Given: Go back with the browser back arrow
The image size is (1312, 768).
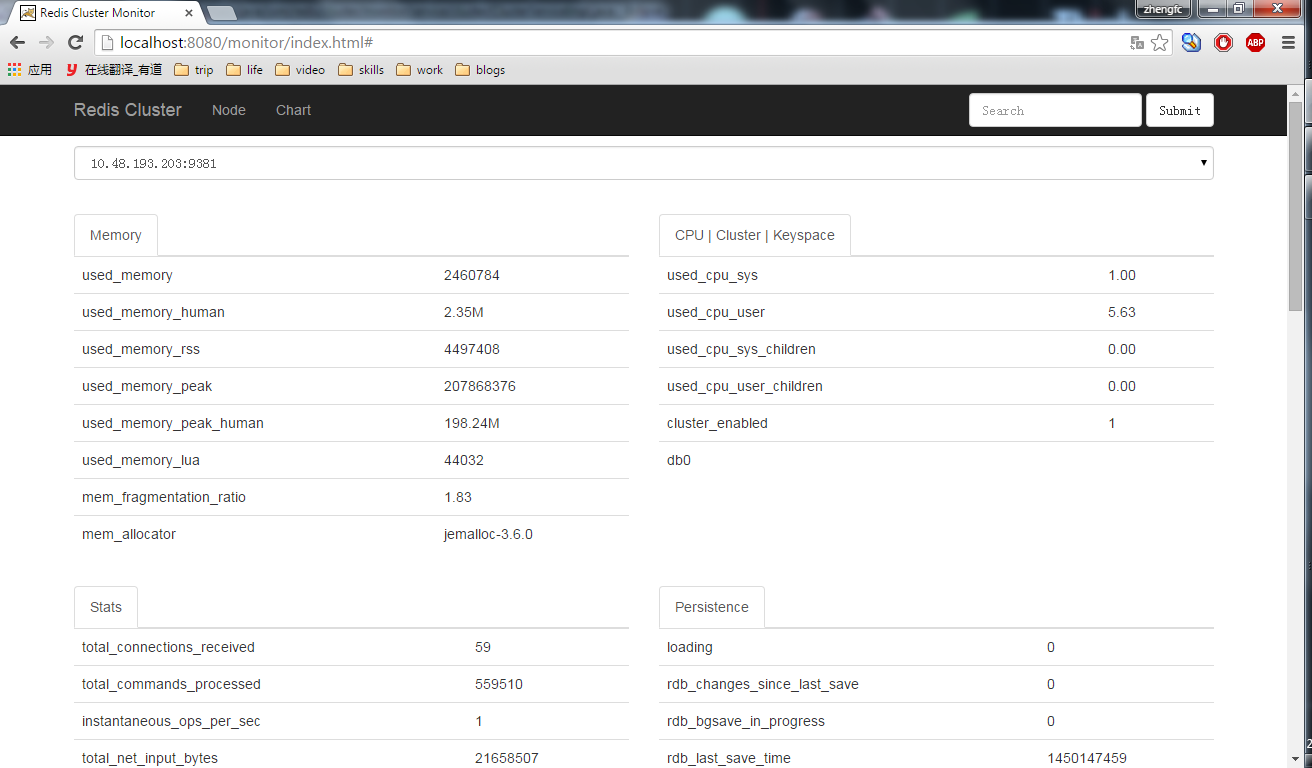Looking at the screenshot, I should (17, 43).
